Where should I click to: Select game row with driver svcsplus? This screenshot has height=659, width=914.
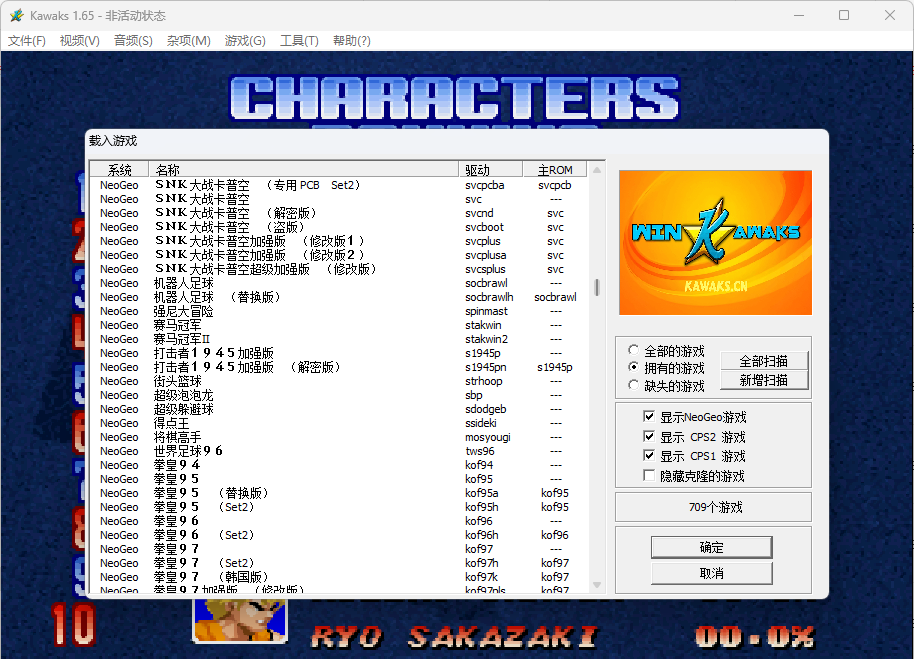(x=338, y=269)
